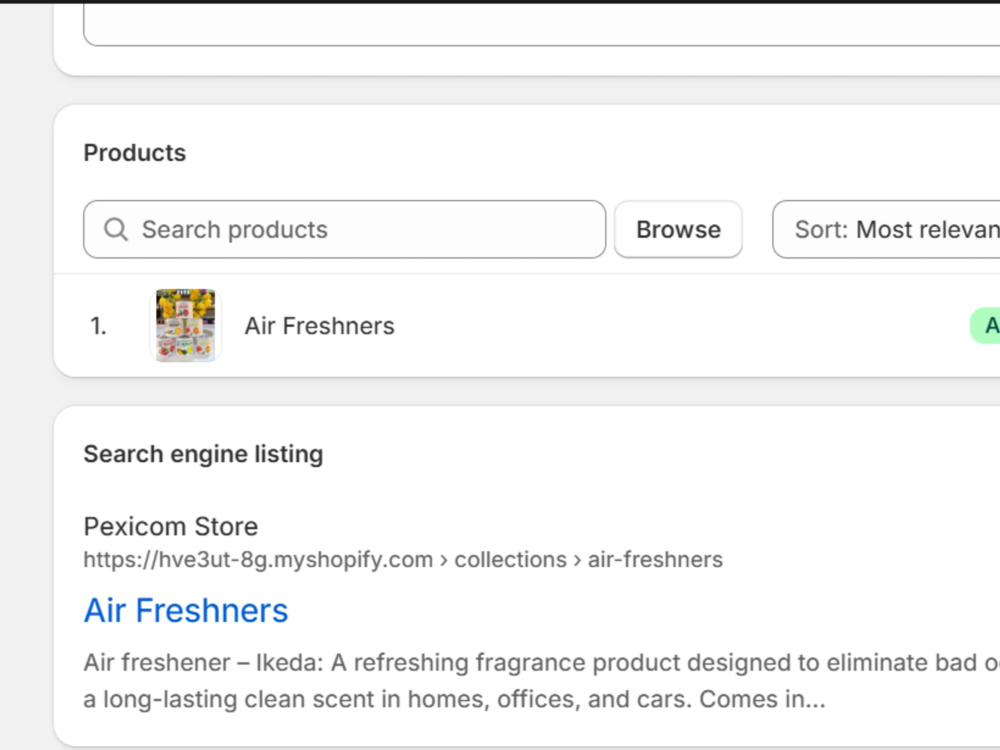
Task: Click the Products section heading
Action: [135, 153]
